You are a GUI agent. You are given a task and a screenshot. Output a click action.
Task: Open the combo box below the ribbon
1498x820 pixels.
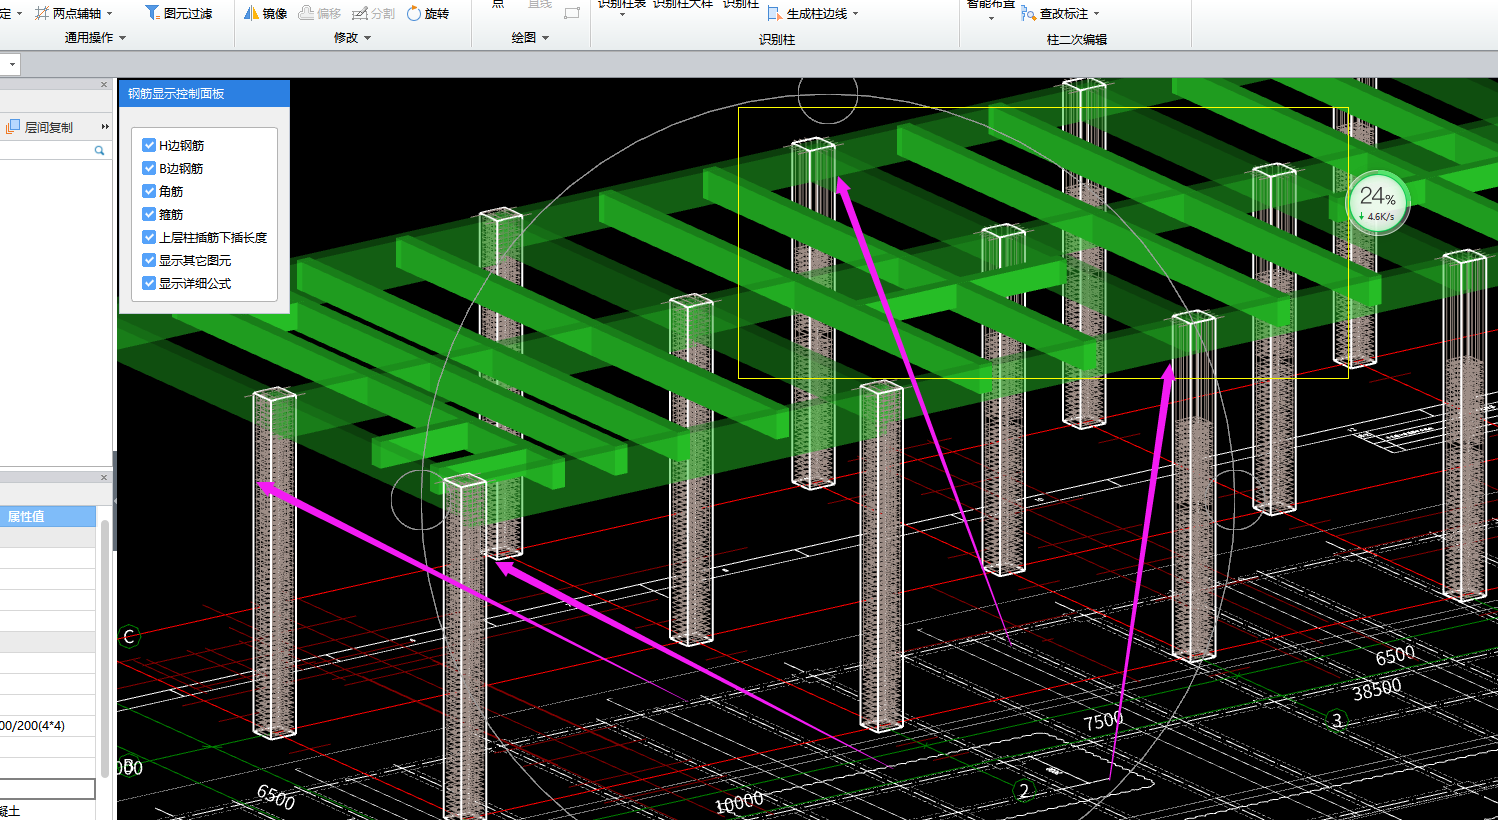[x=12, y=64]
